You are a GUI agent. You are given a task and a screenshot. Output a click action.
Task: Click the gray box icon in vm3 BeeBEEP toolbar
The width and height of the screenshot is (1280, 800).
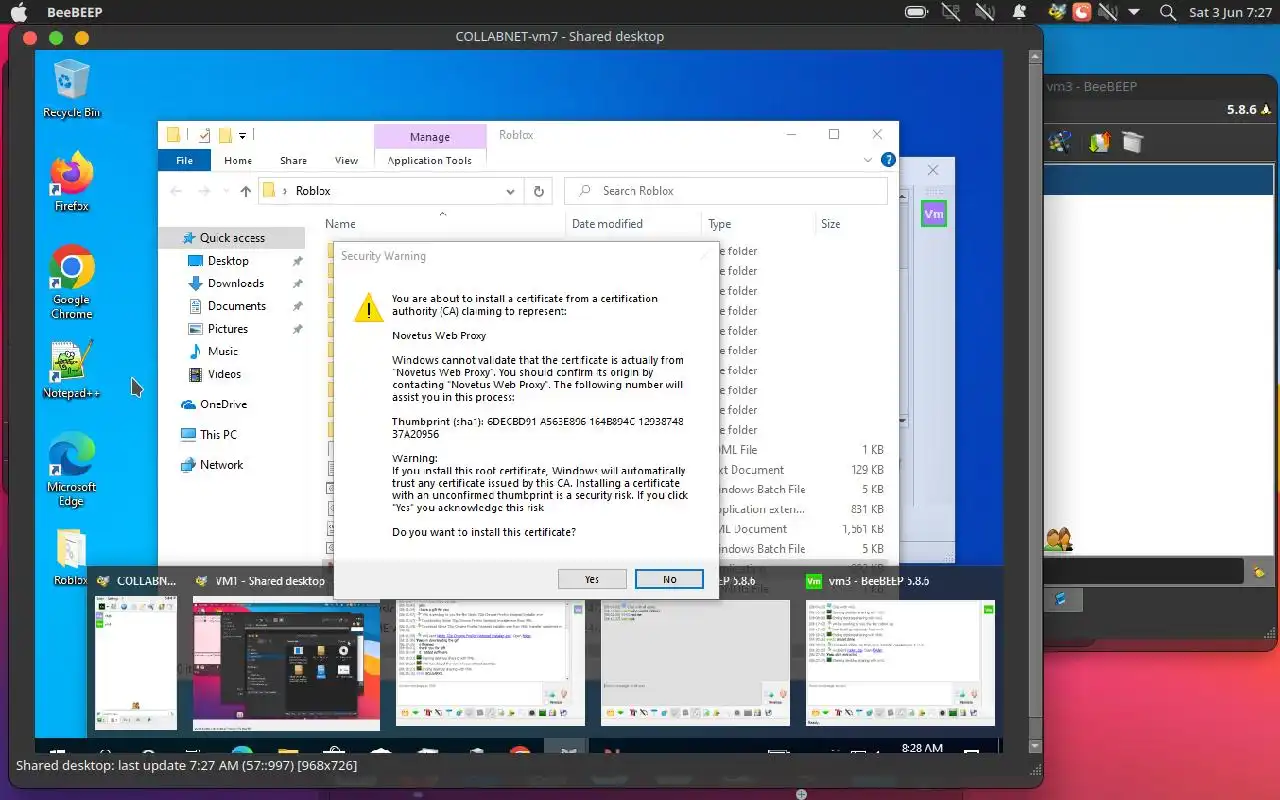tap(1132, 142)
